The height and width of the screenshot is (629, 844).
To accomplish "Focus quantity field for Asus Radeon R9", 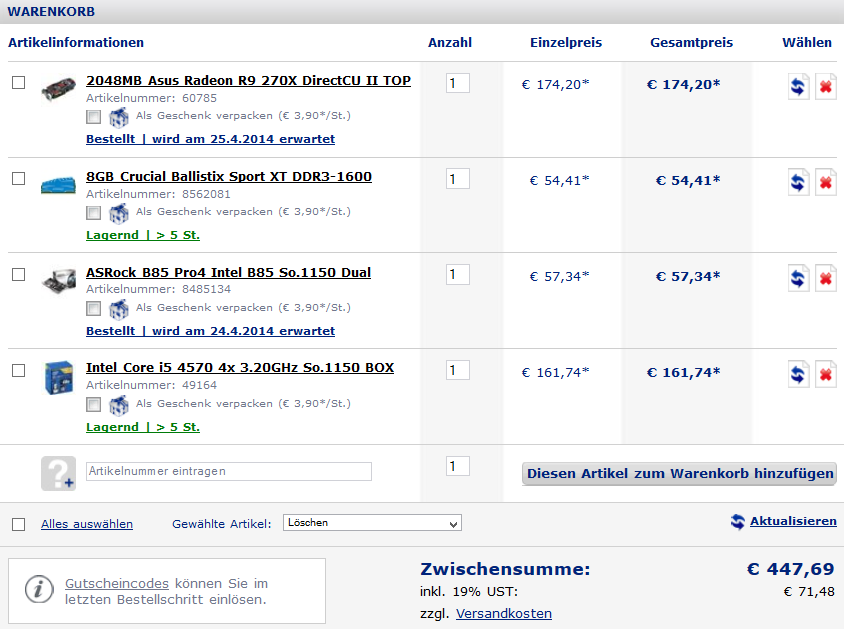I will 458,83.
